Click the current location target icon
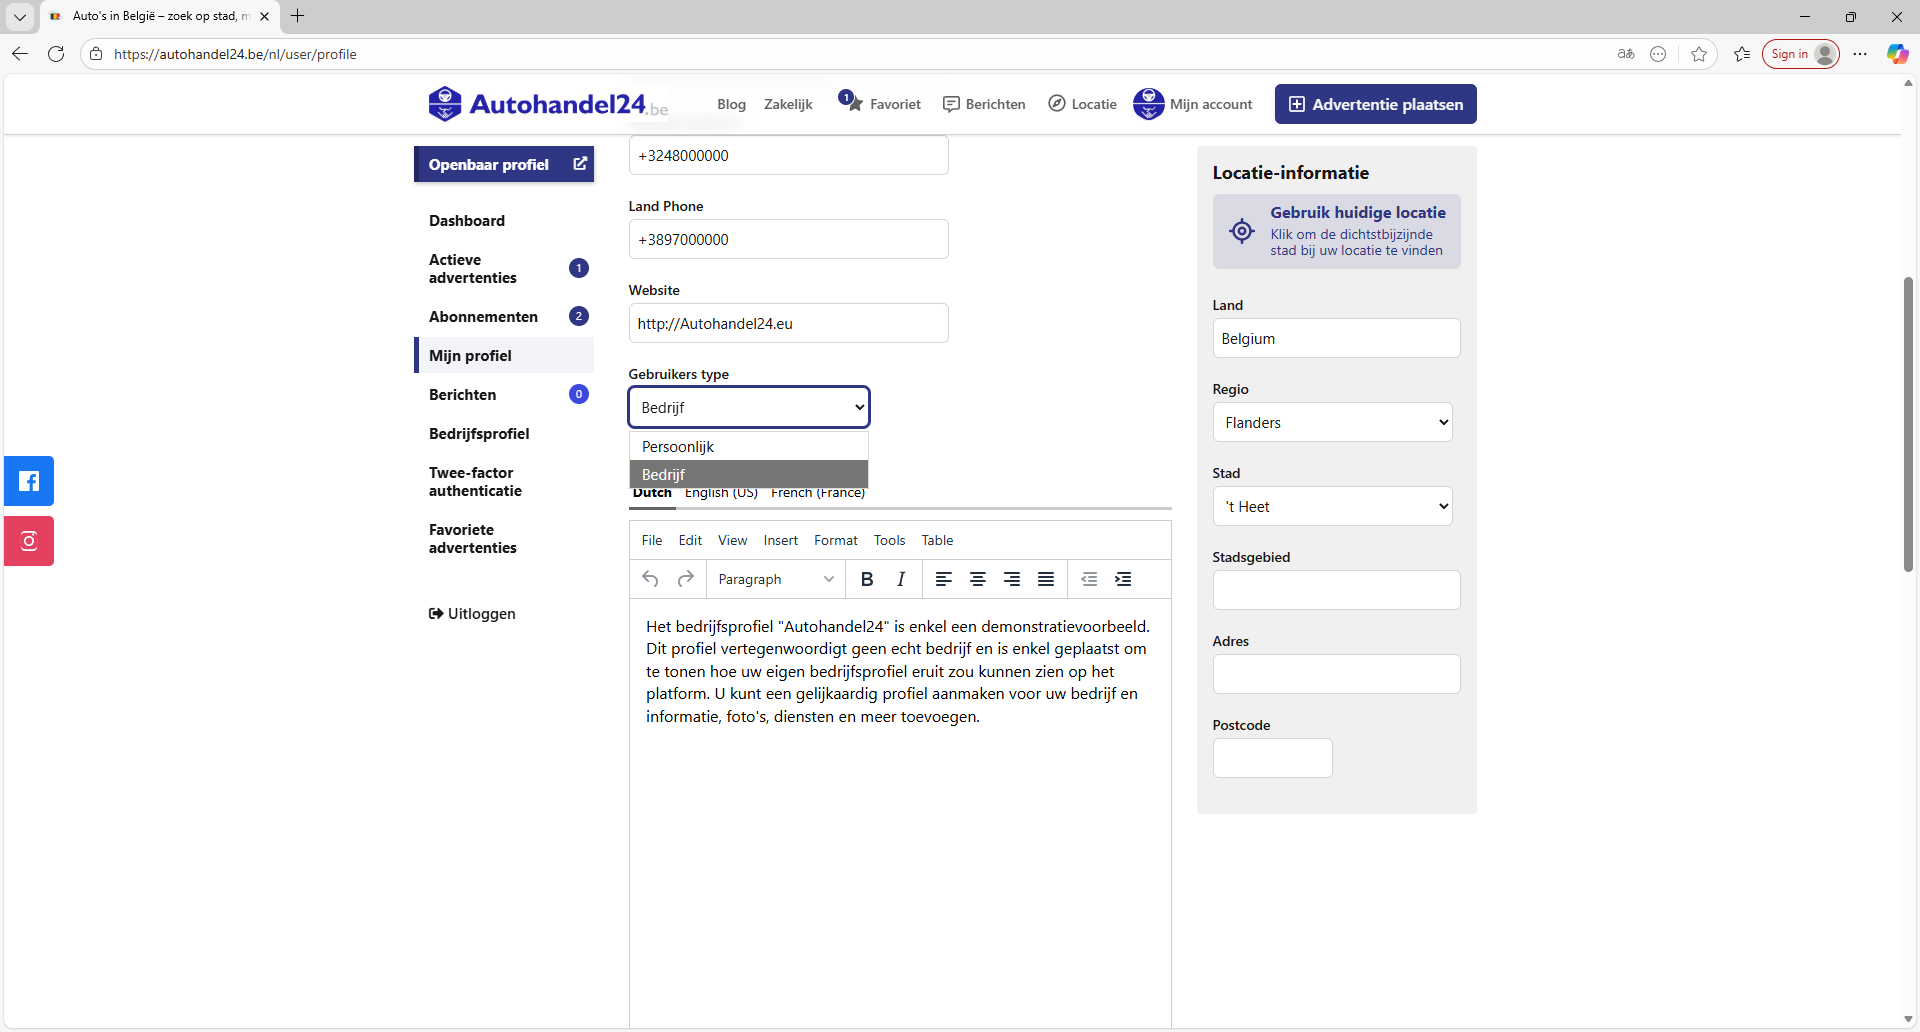1920x1032 pixels. pos(1242,231)
